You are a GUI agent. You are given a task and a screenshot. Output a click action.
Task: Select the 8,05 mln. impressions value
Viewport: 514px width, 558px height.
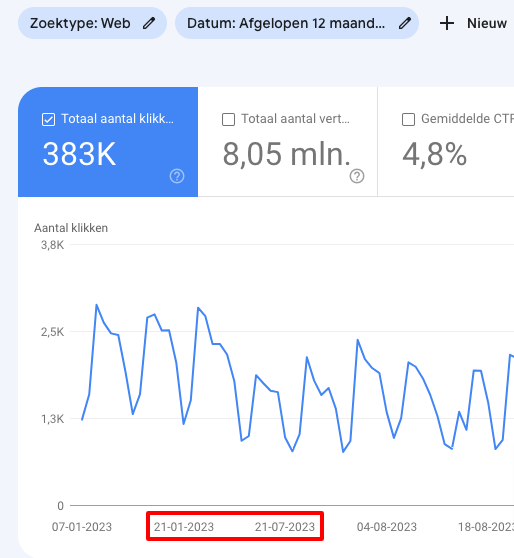tap(287, 154)
